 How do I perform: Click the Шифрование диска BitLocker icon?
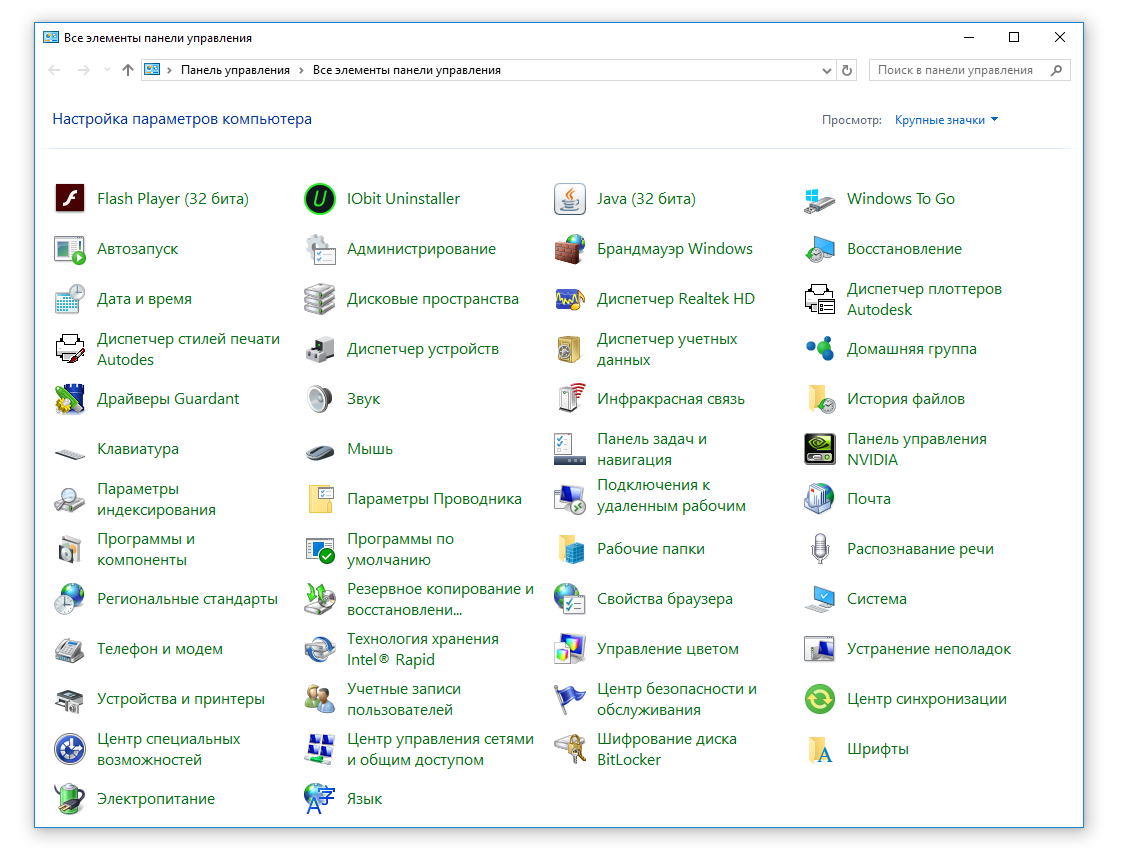(570, 749)
